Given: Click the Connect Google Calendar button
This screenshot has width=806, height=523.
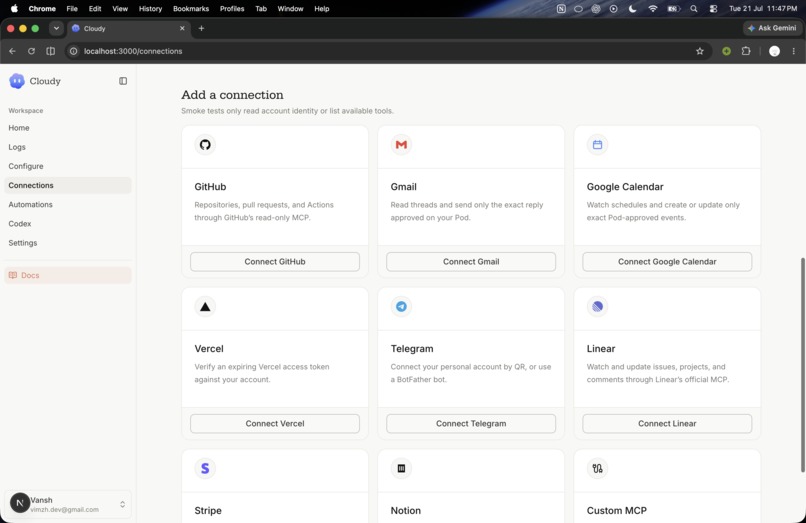Looking at the screenshot, I should tap(667, 261).
